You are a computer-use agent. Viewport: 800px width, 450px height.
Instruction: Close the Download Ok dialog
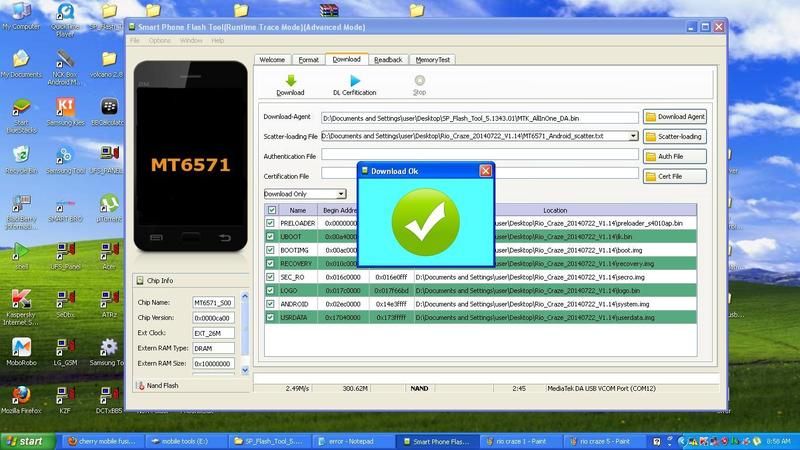(x=485, y=171)
